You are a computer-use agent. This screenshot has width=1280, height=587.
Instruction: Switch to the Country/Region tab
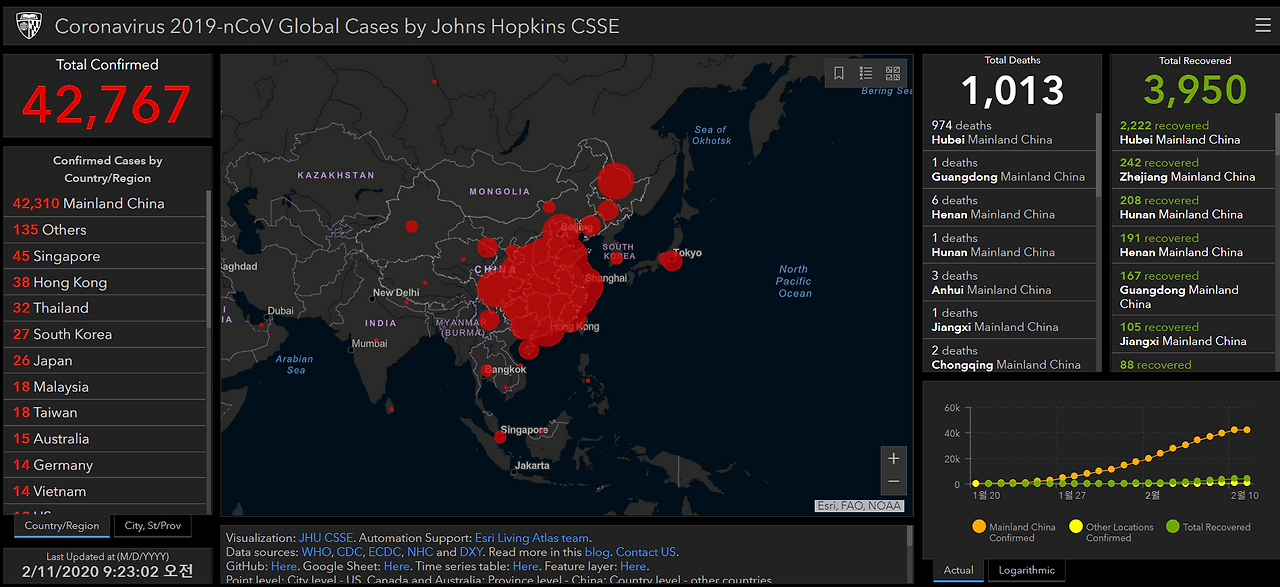coord(62,525)
